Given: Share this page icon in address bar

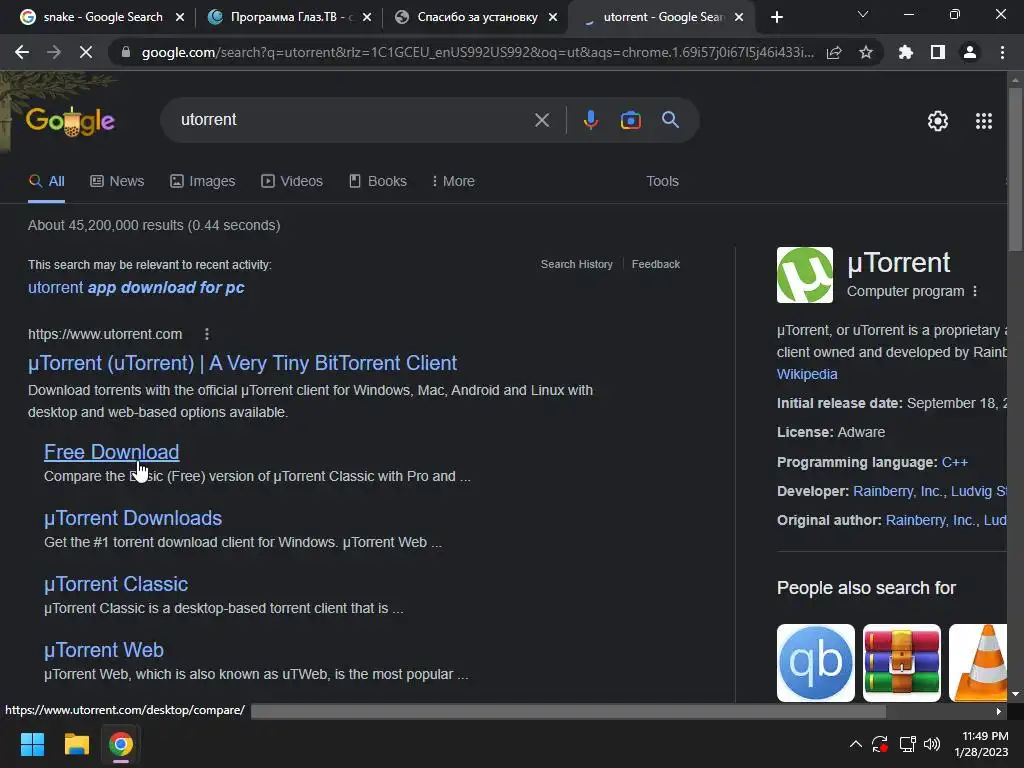Looking at the screenshot, I should [834, 52].
